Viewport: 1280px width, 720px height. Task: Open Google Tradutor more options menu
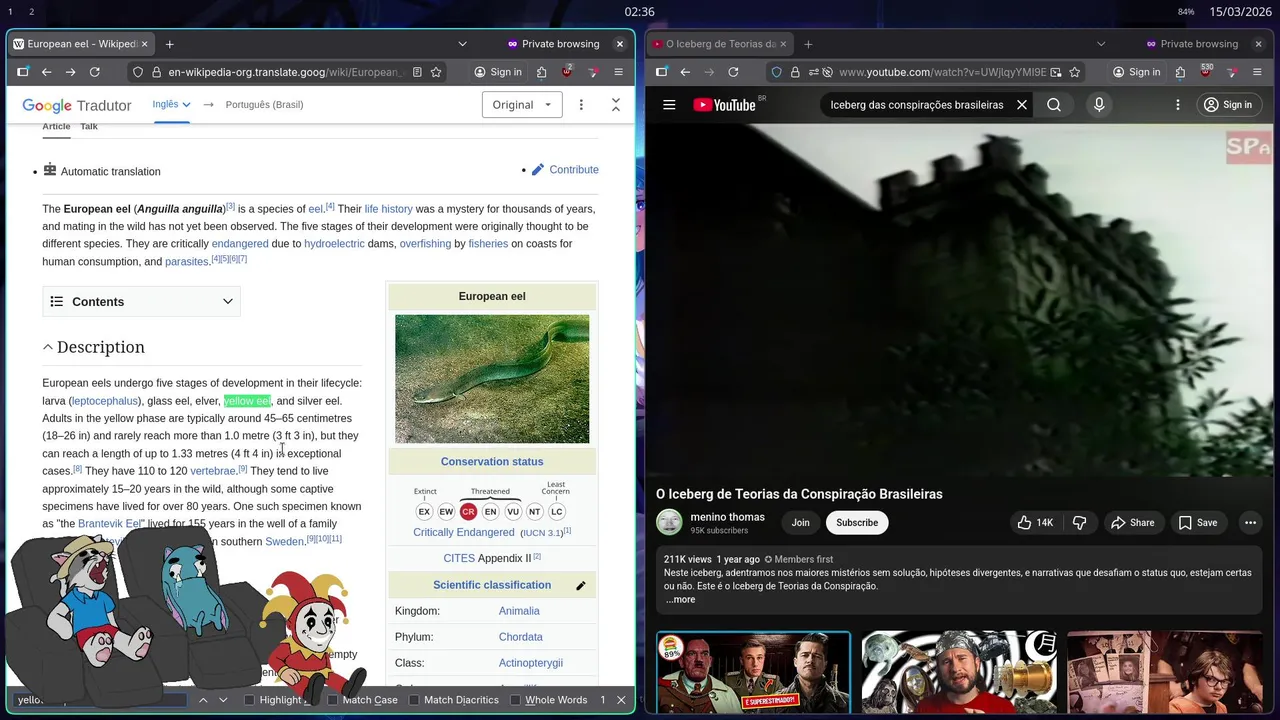pos(581,104)
